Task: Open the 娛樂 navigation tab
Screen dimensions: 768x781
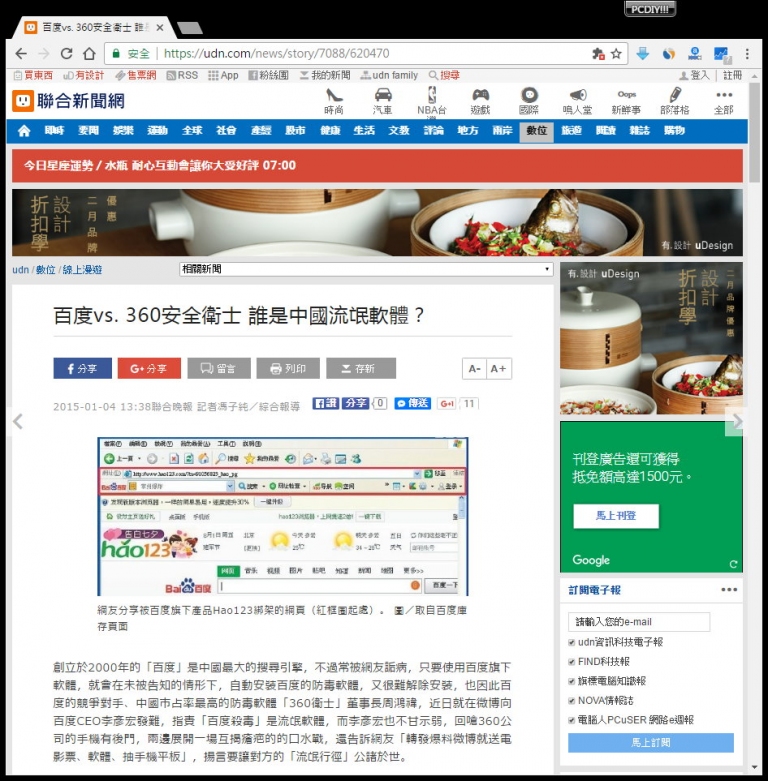Action: [x=123, y=130]
